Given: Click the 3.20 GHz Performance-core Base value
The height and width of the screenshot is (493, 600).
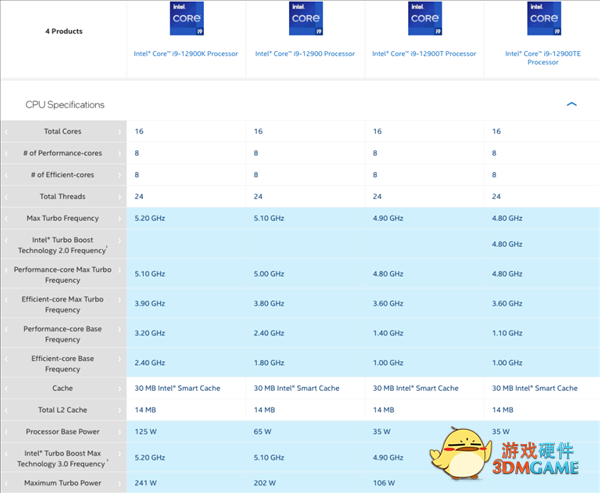Looking at the screenshot, I should click(x=150, y=333).
